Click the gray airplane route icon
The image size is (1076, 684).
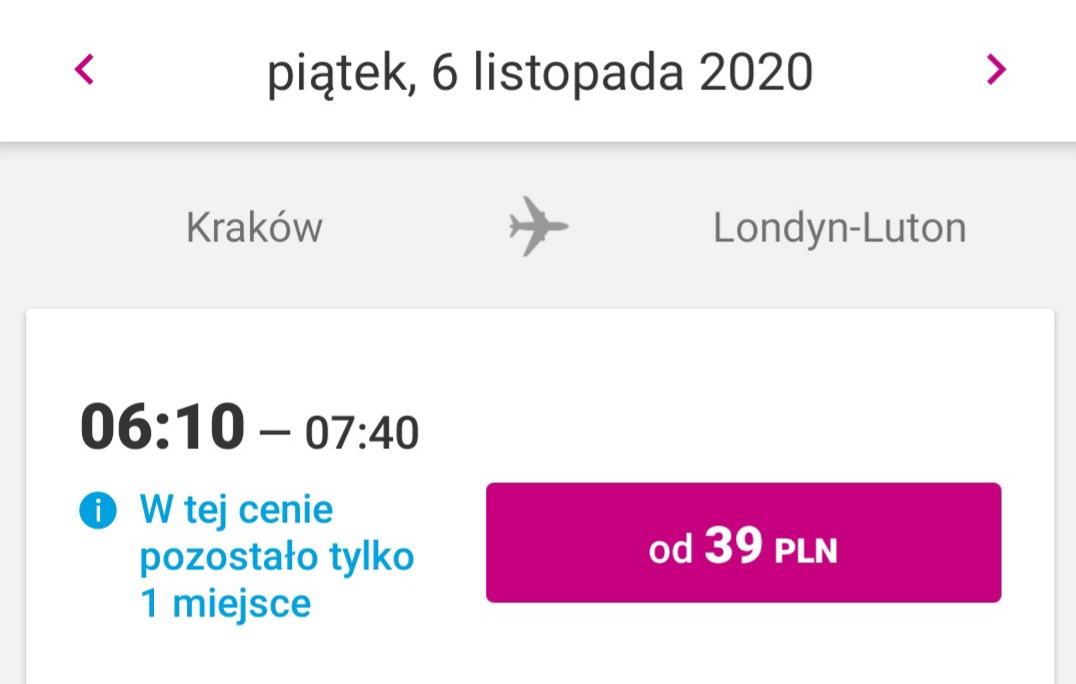point(539,226)
